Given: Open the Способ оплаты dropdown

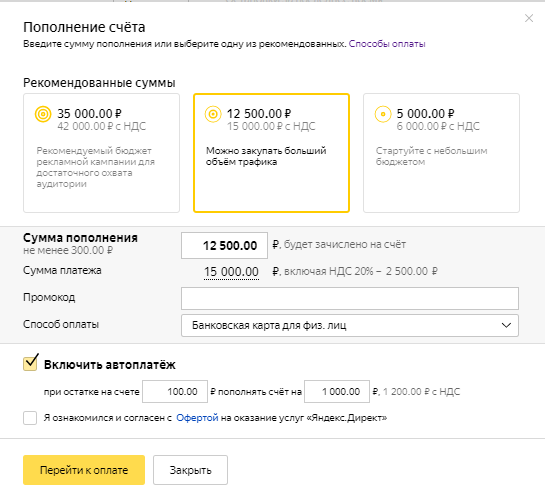Looking at the screenshot, I should tap(350, 325).
